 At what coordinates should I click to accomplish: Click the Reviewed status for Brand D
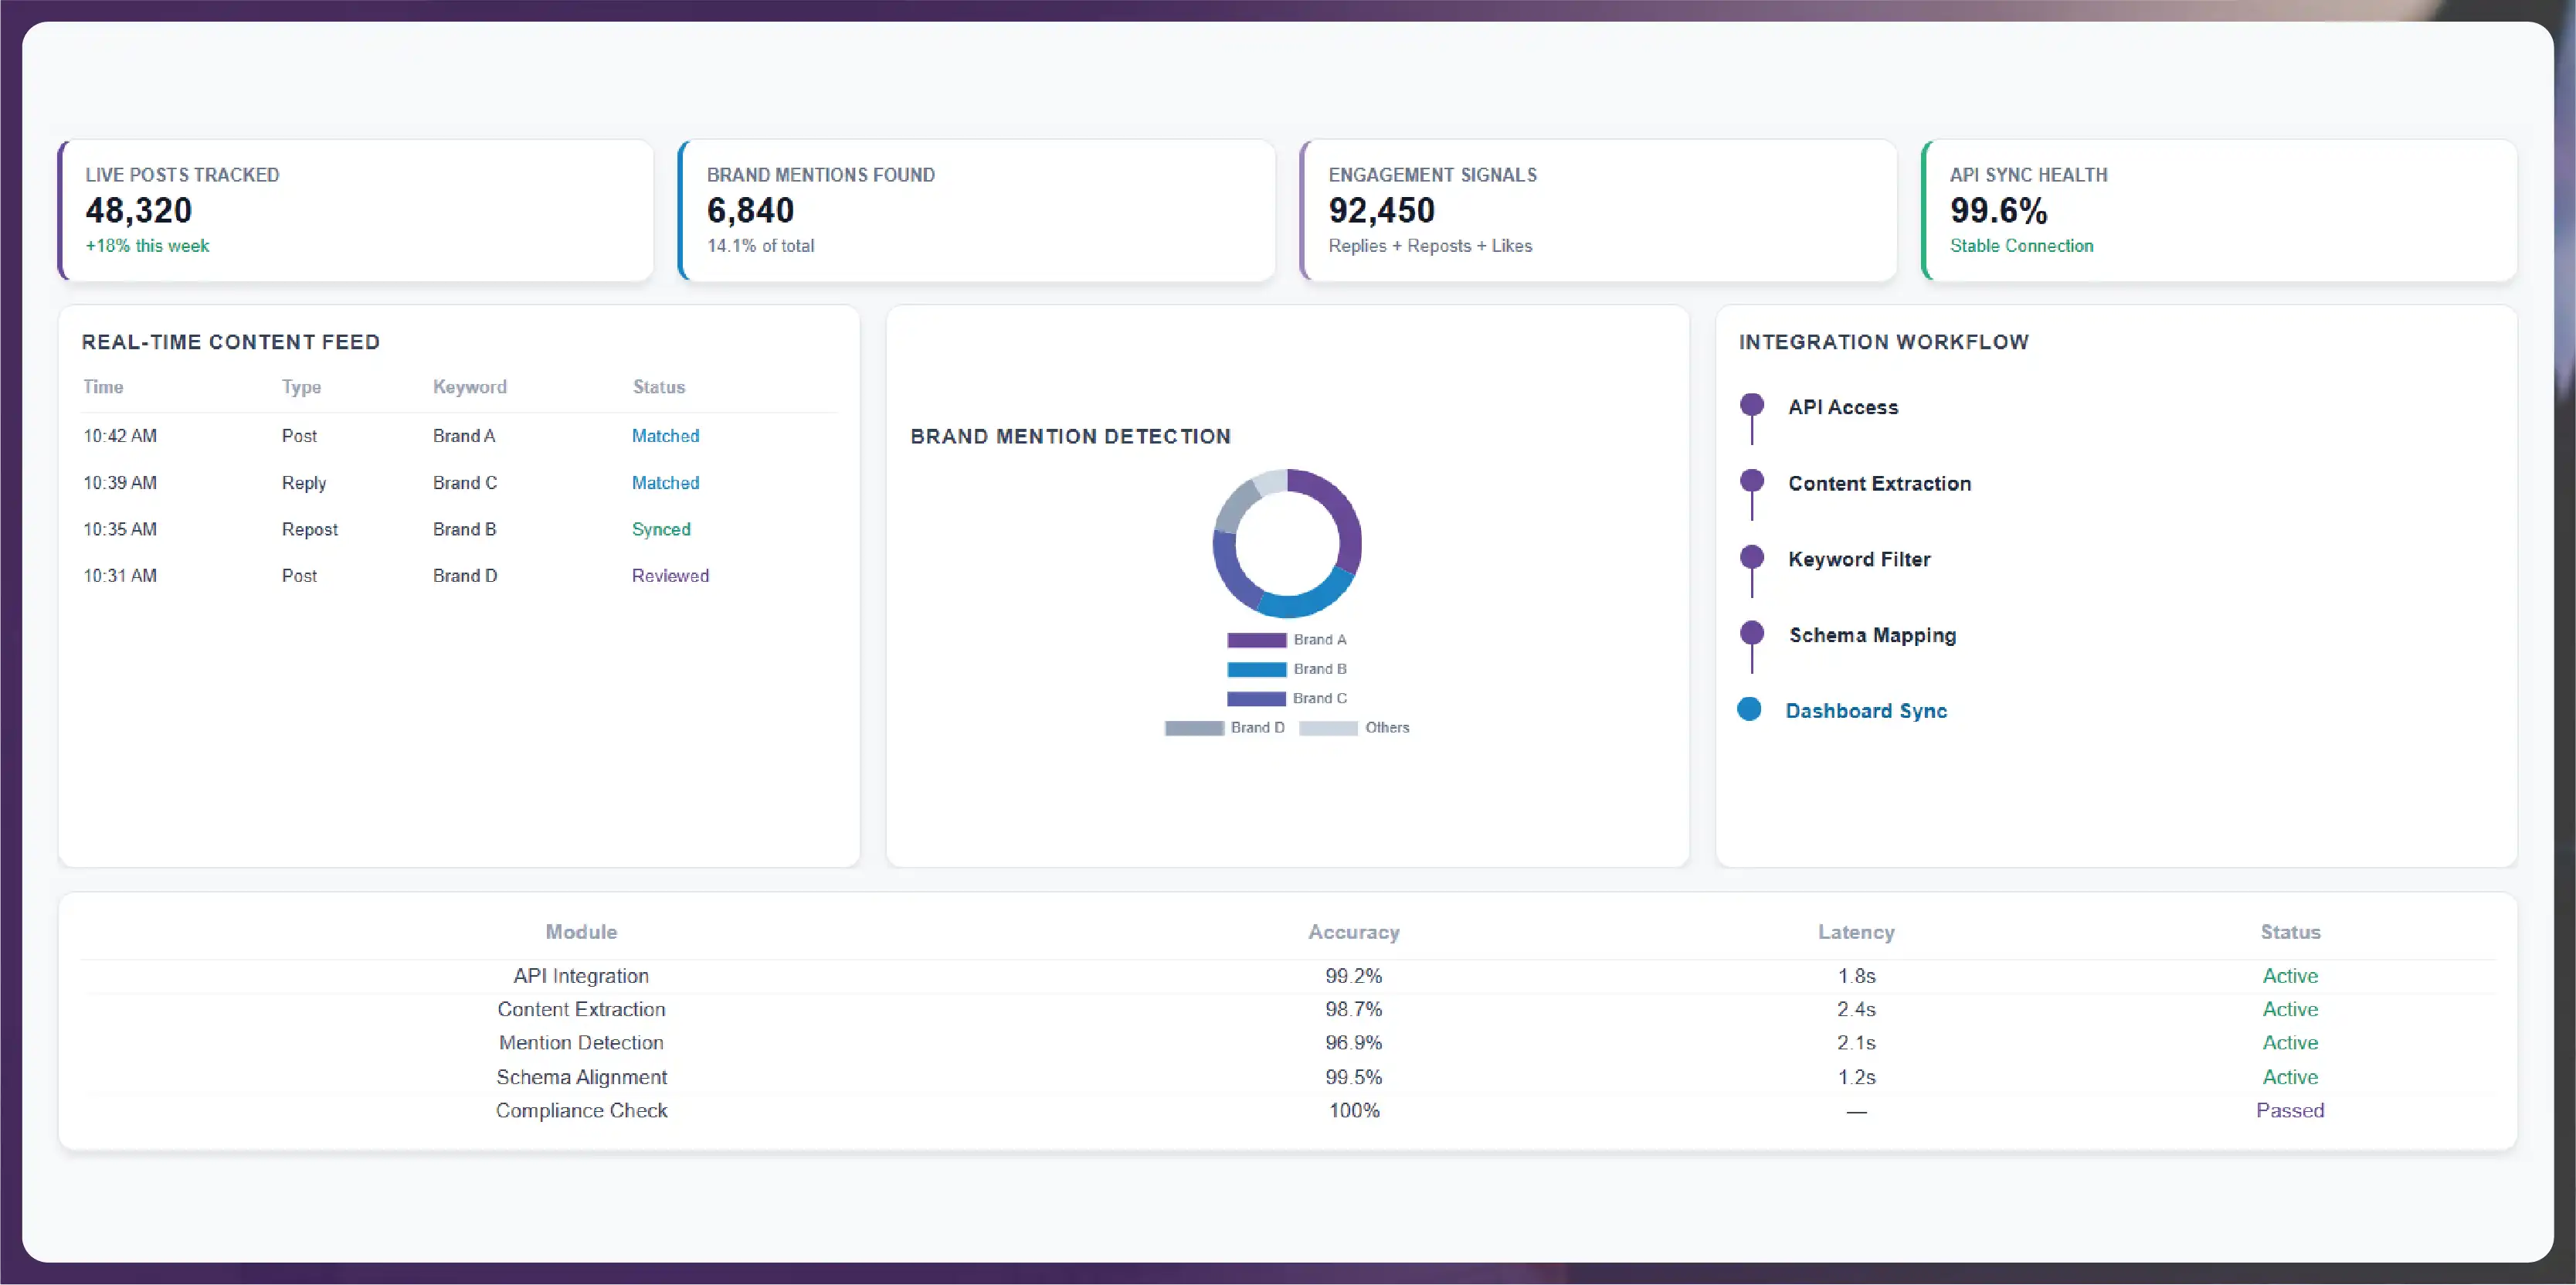[670, 576]
